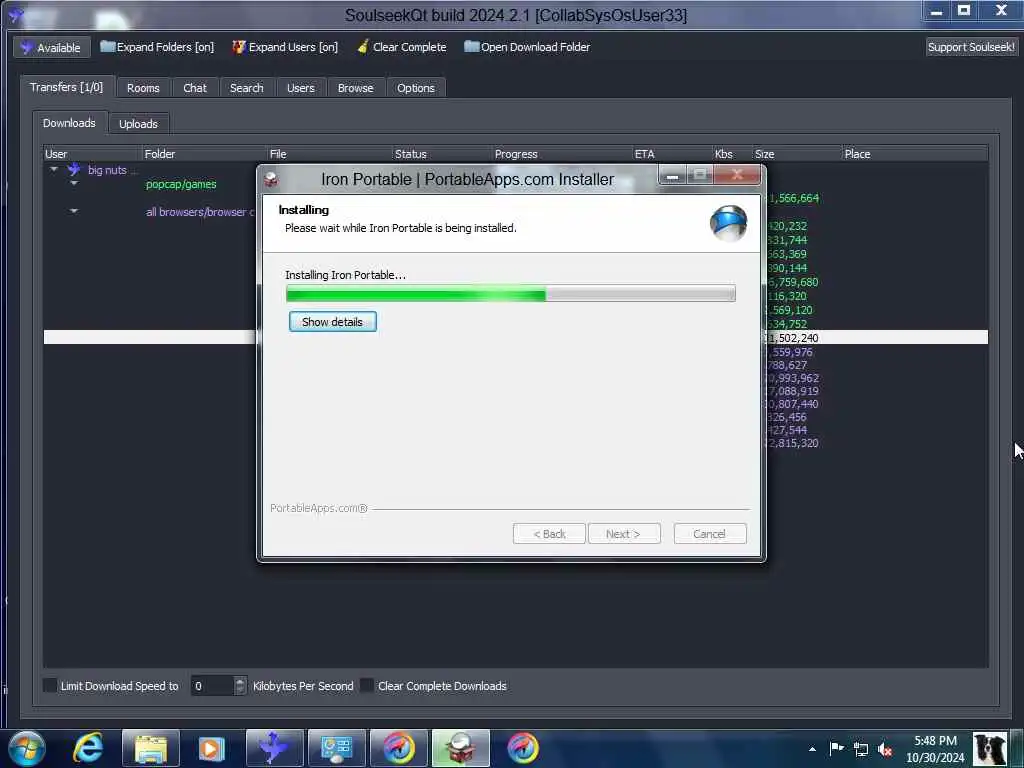Show hidden system tray icons

[812, 749]
